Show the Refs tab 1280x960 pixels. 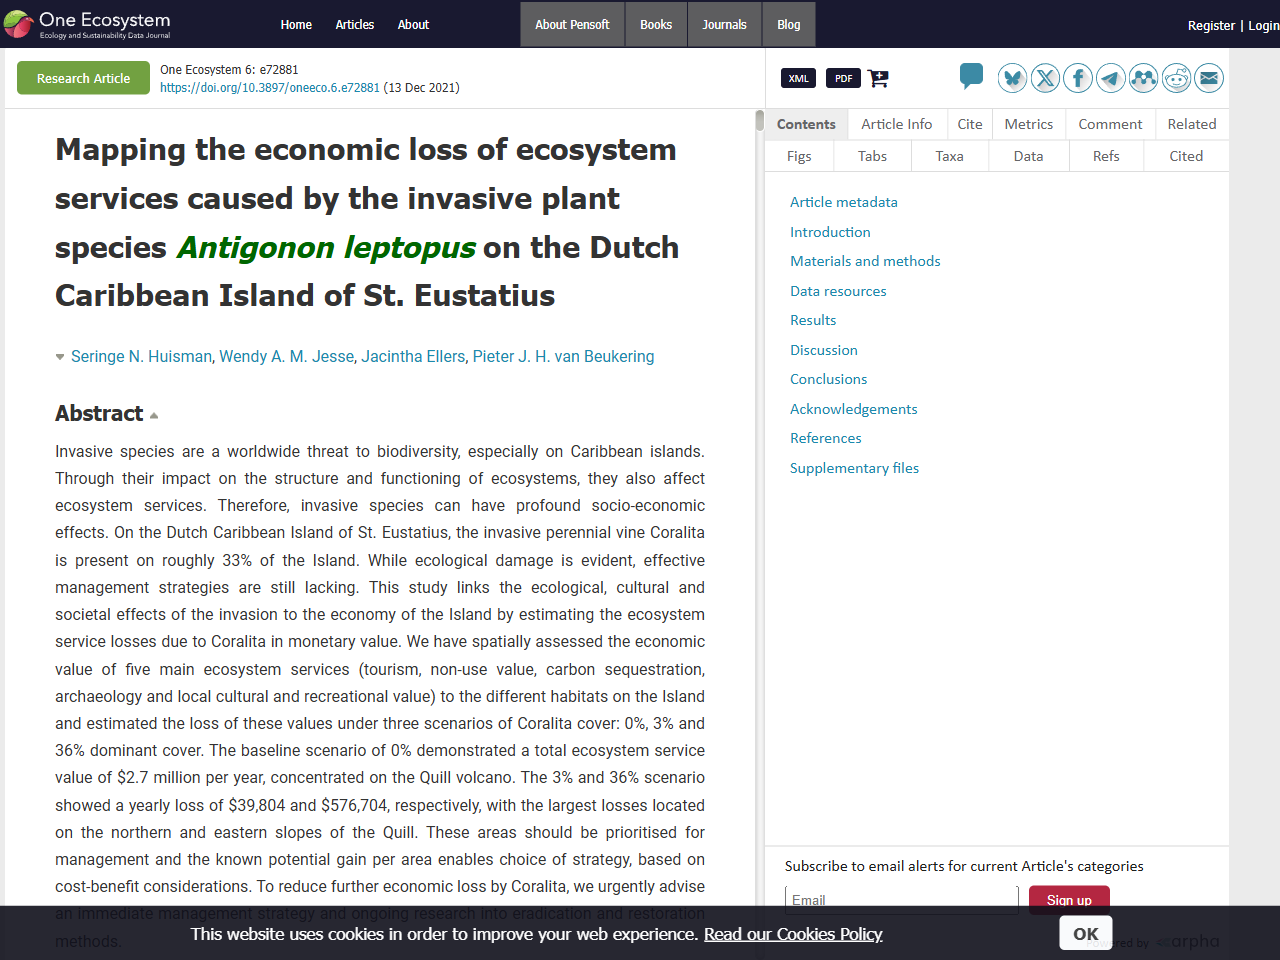click(1106, 156)
